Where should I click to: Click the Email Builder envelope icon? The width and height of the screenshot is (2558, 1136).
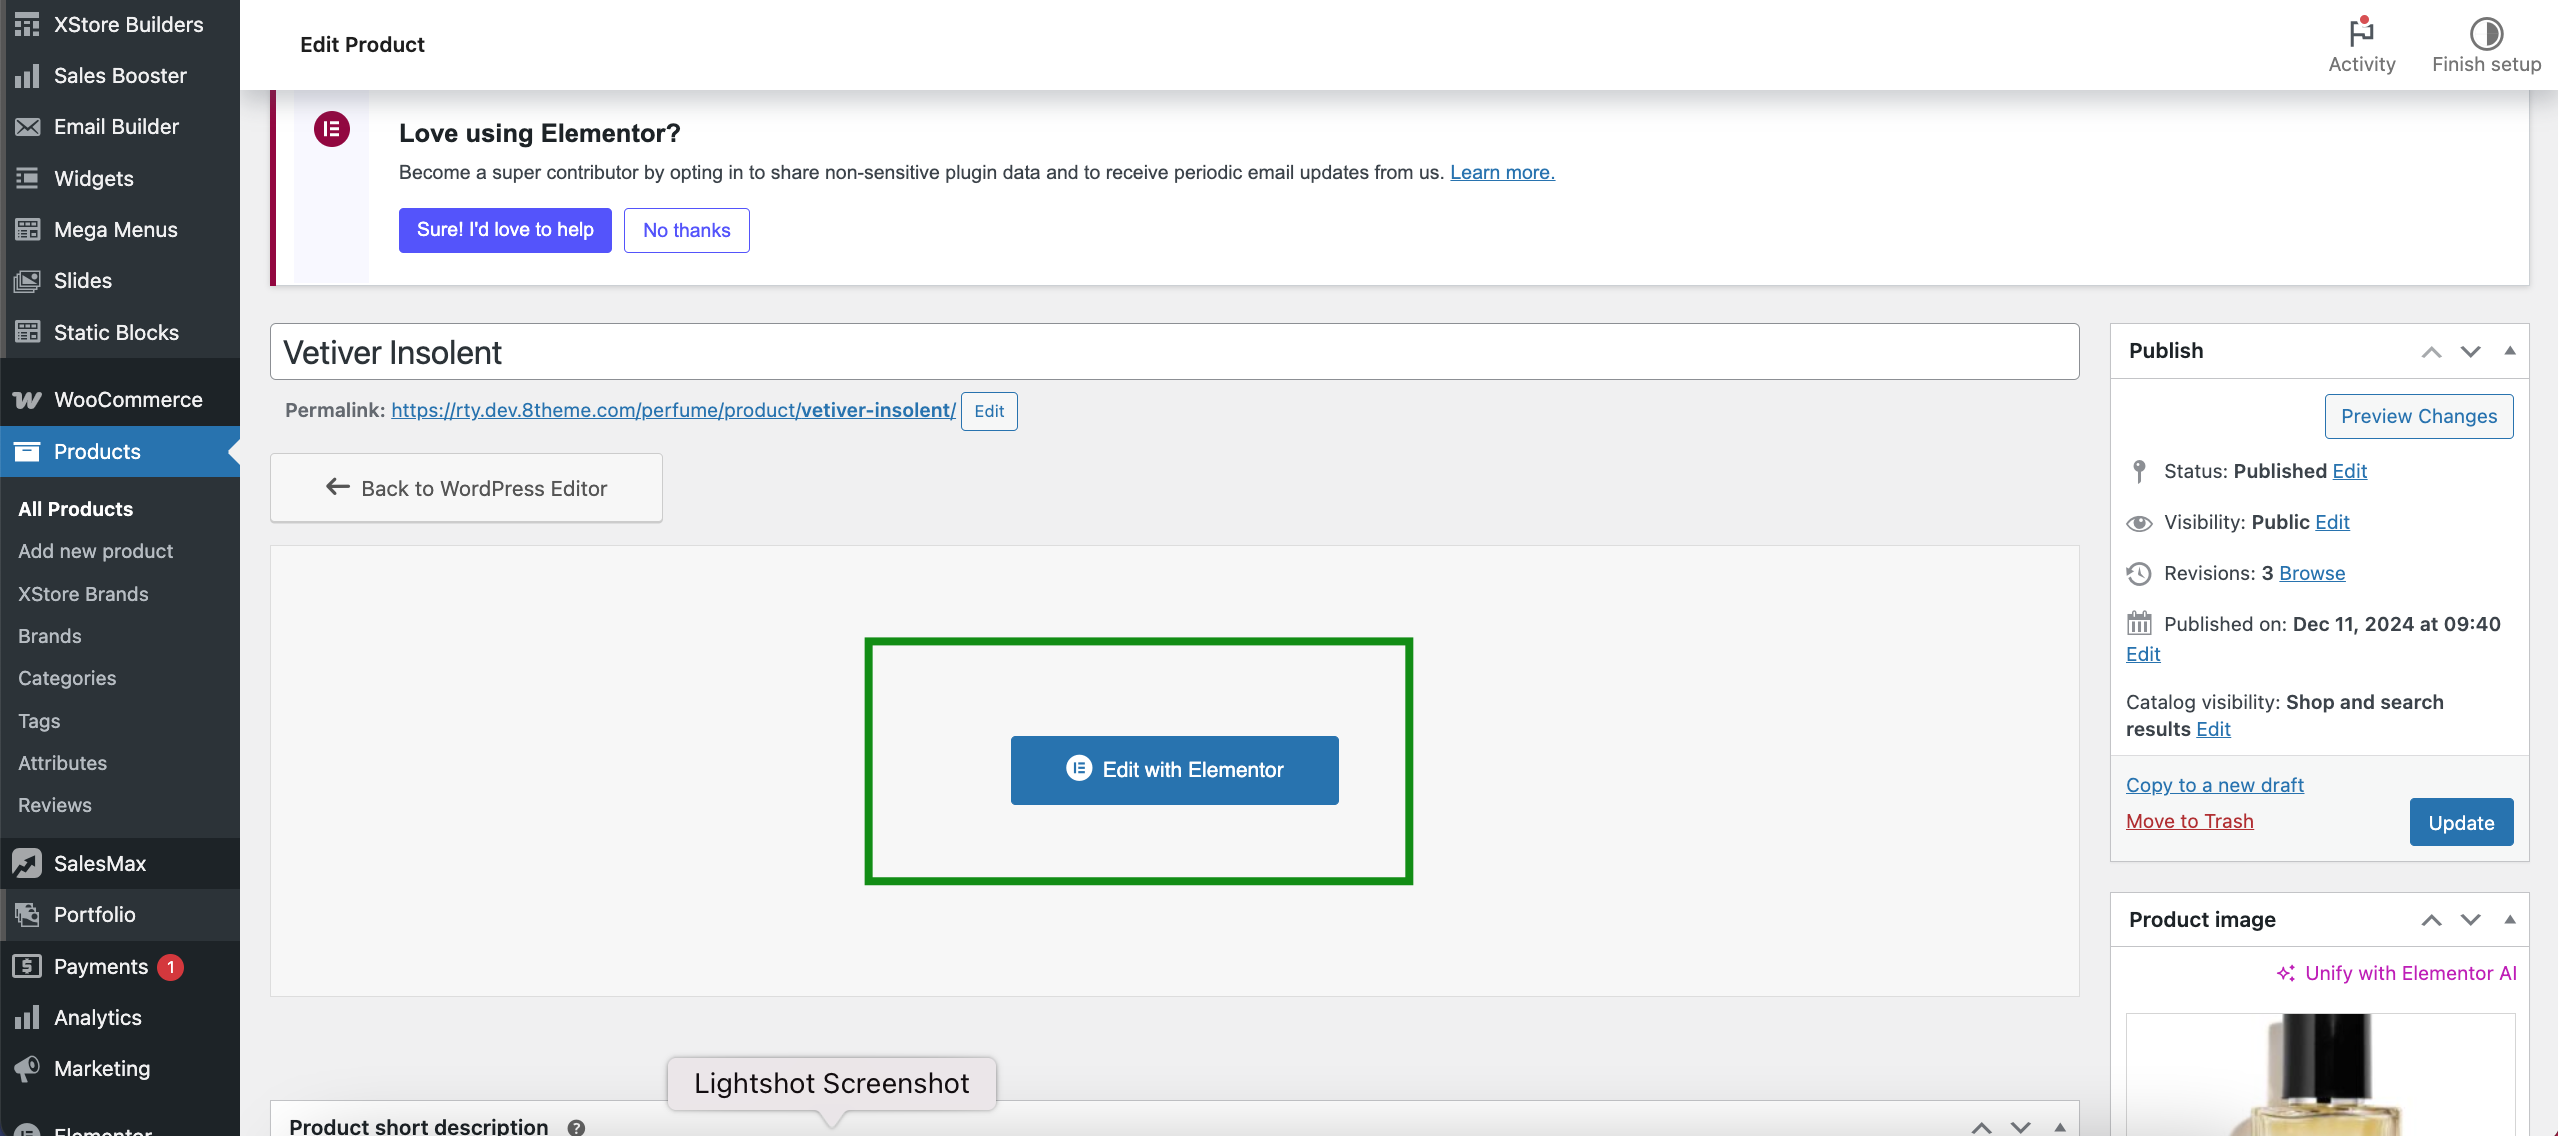tap(27, 127)
